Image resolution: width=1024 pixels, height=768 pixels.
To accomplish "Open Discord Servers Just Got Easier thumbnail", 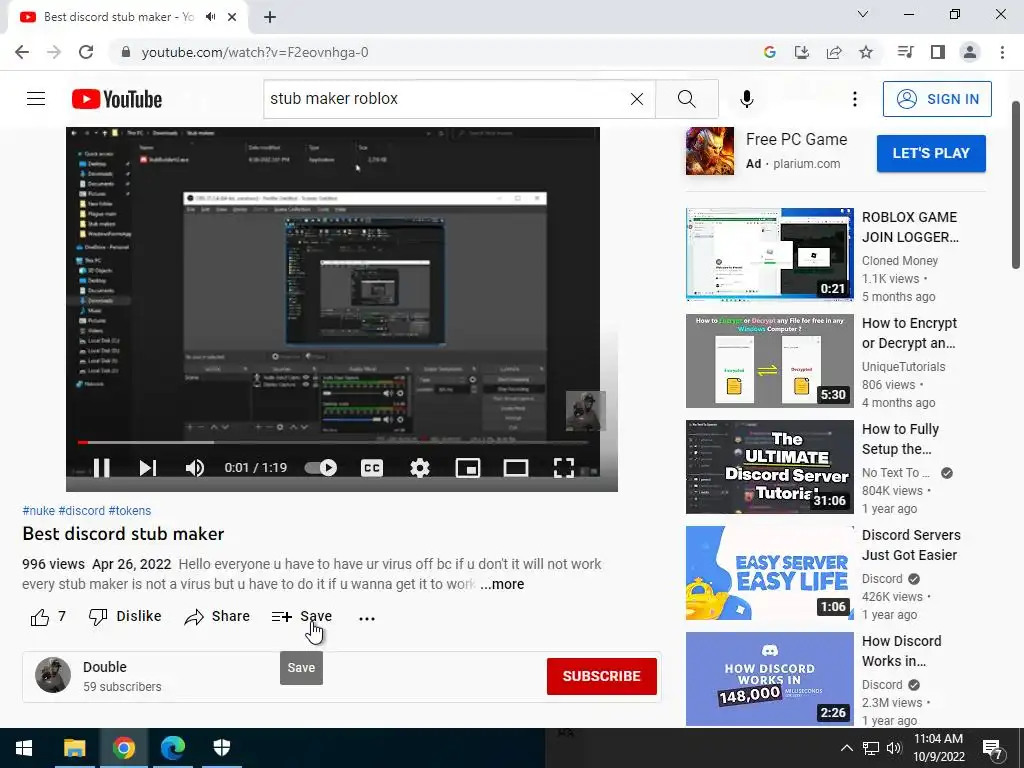I will click(x=769, y=573).
